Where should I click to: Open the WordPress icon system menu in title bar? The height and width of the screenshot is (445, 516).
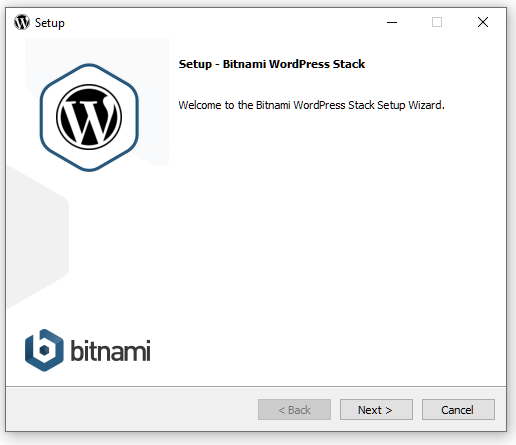pos(22,22)
